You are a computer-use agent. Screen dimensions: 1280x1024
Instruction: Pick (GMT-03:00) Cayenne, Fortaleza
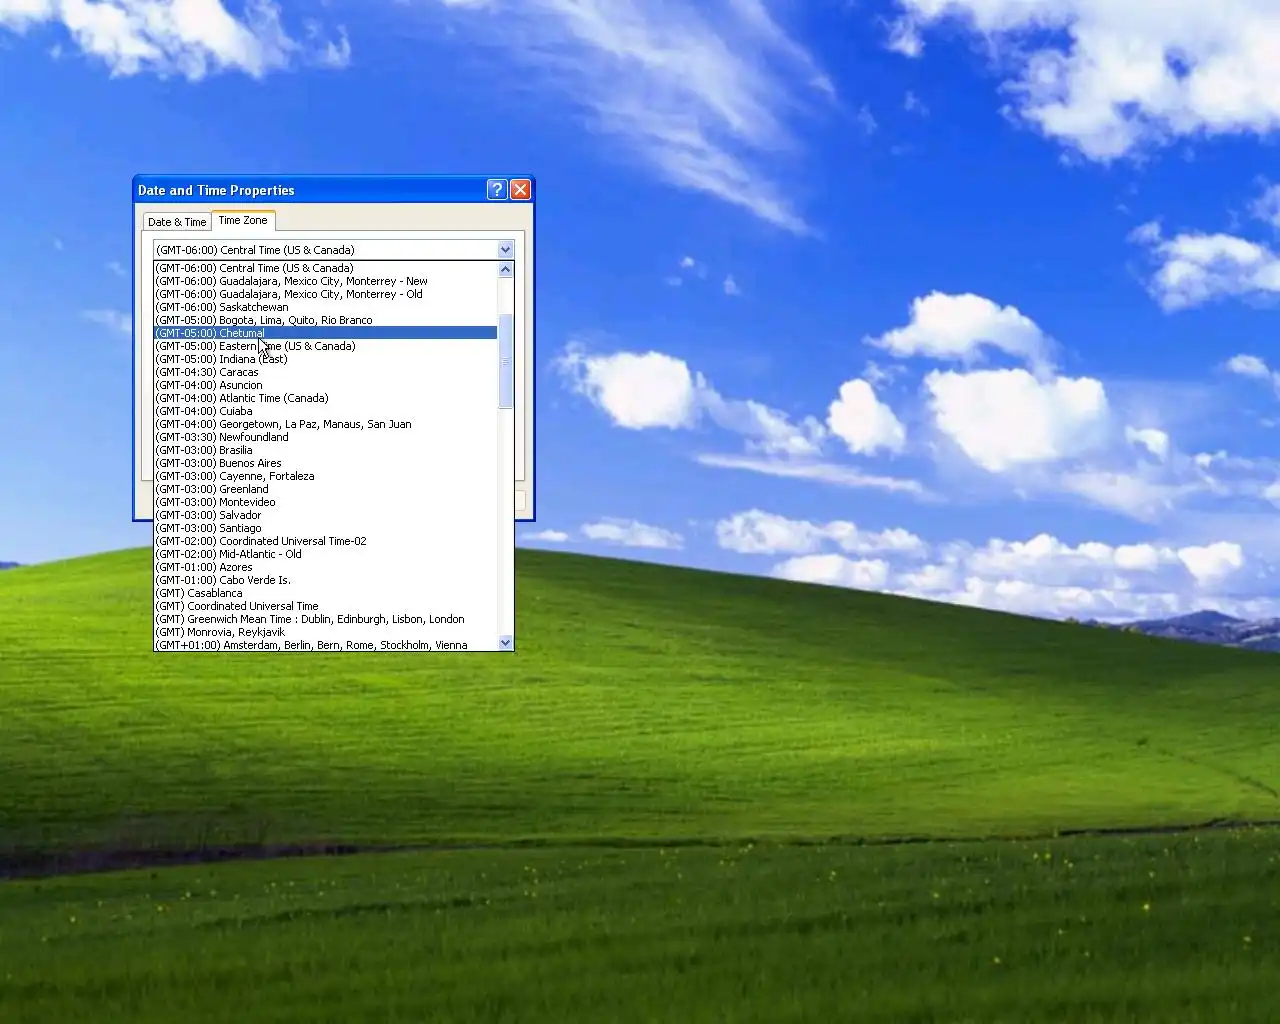(325, 476)
